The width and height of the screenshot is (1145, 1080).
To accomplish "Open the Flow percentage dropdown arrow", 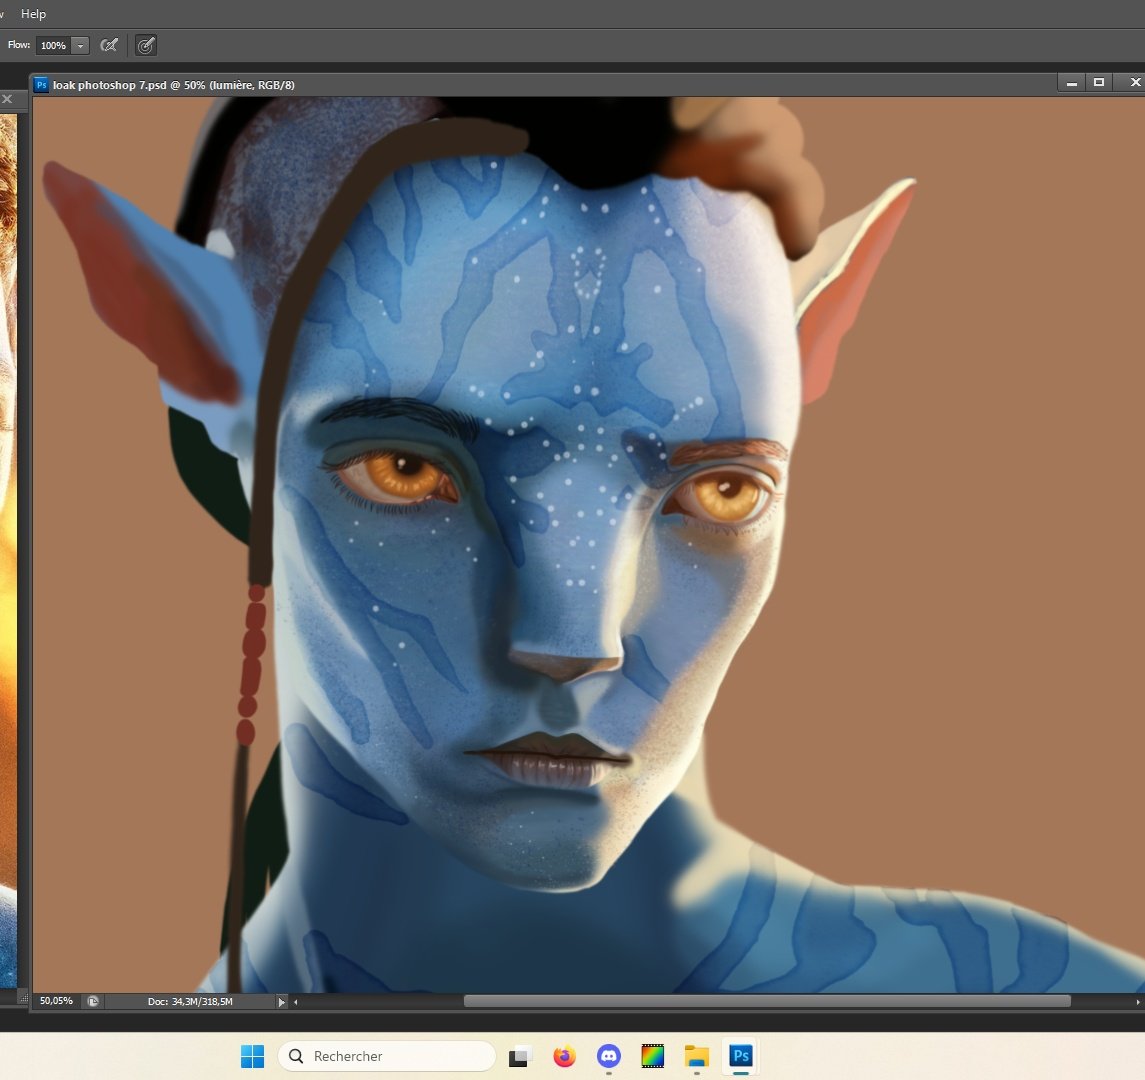I will pyautogui.click(x=80, y=45).
